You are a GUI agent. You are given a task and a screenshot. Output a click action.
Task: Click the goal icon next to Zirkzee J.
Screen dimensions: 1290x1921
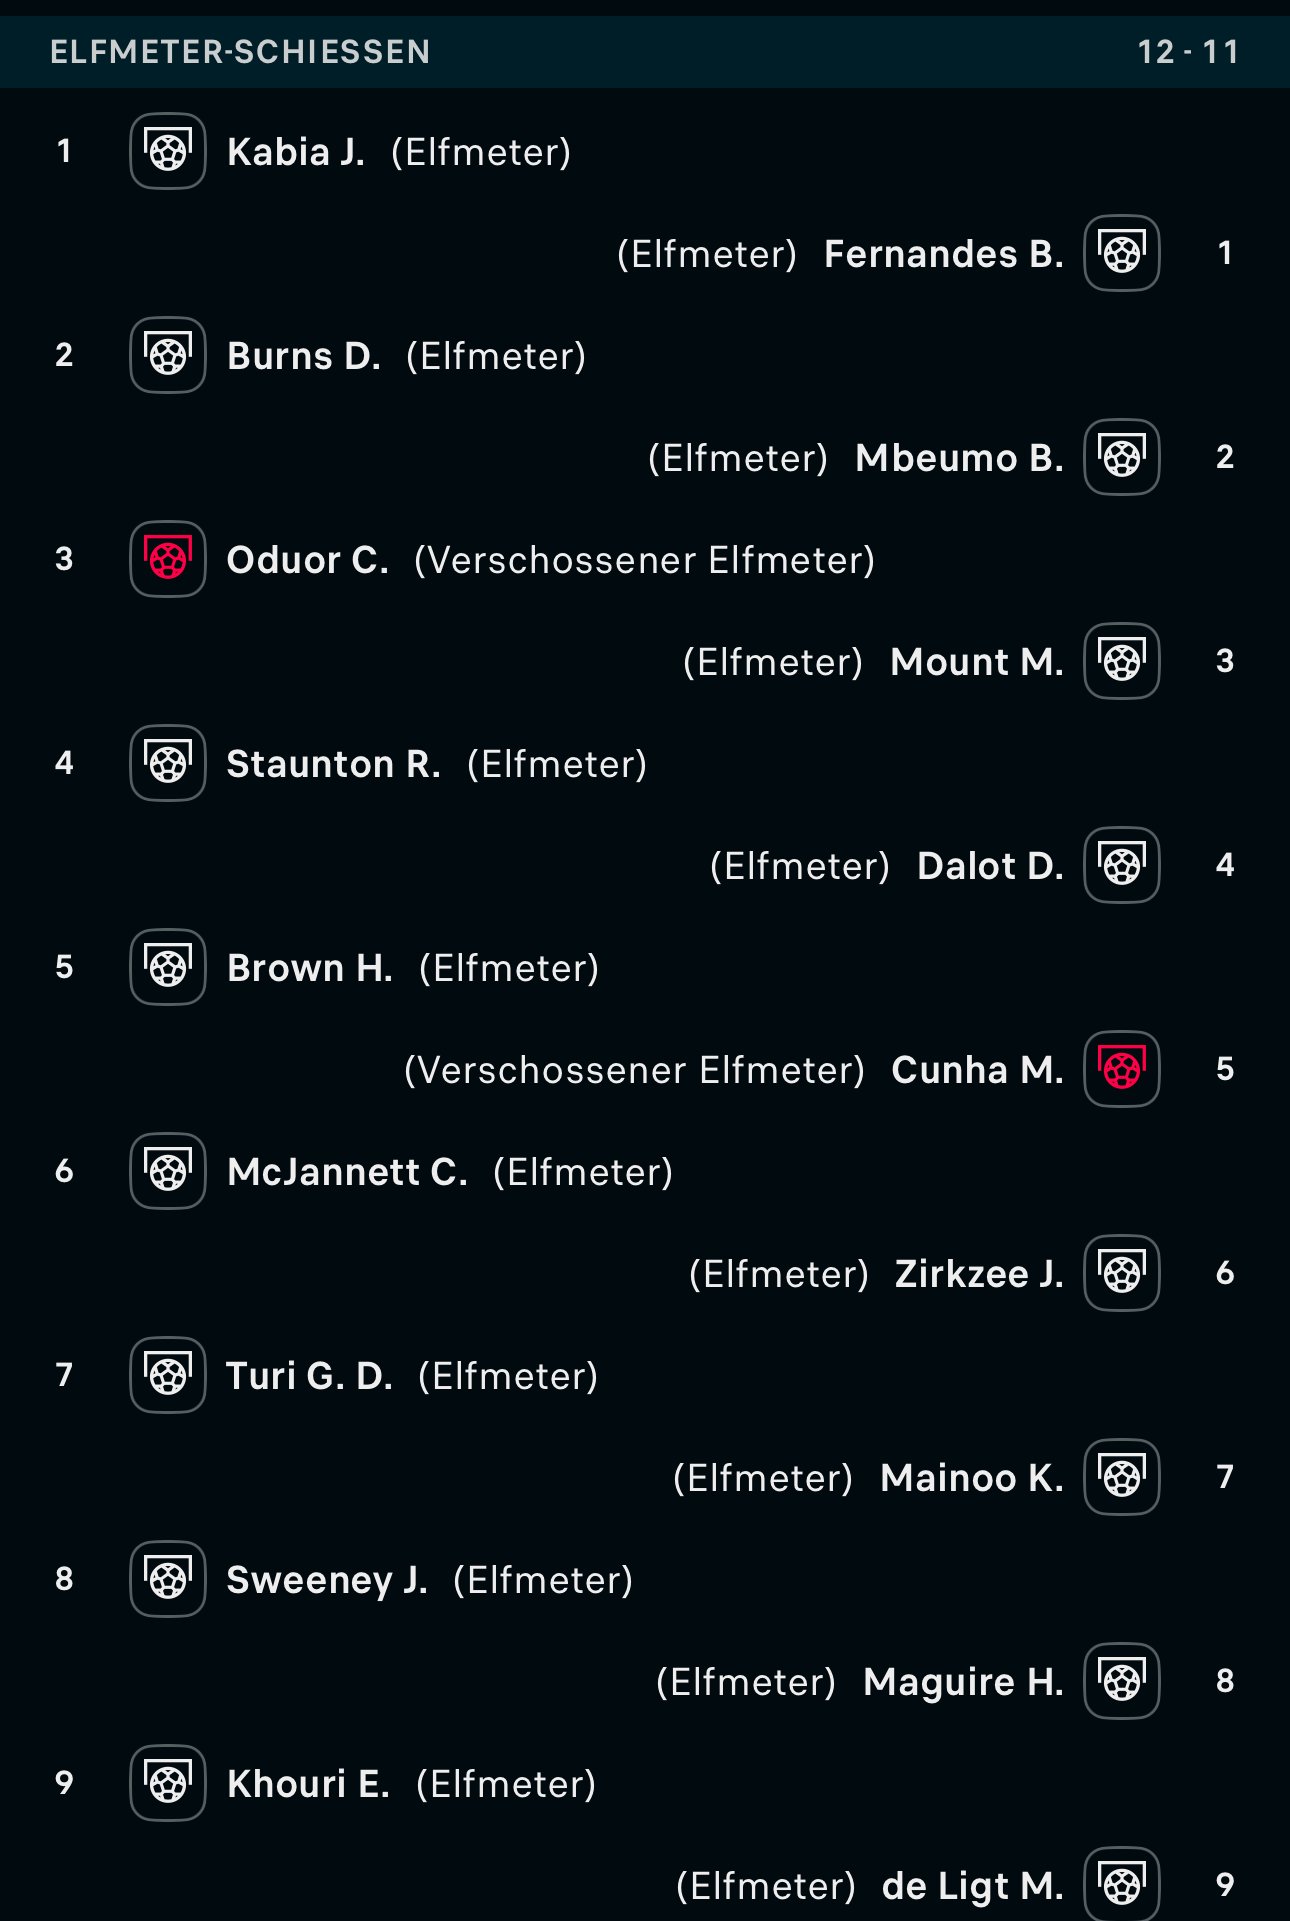click(x=1122, y=1273)
